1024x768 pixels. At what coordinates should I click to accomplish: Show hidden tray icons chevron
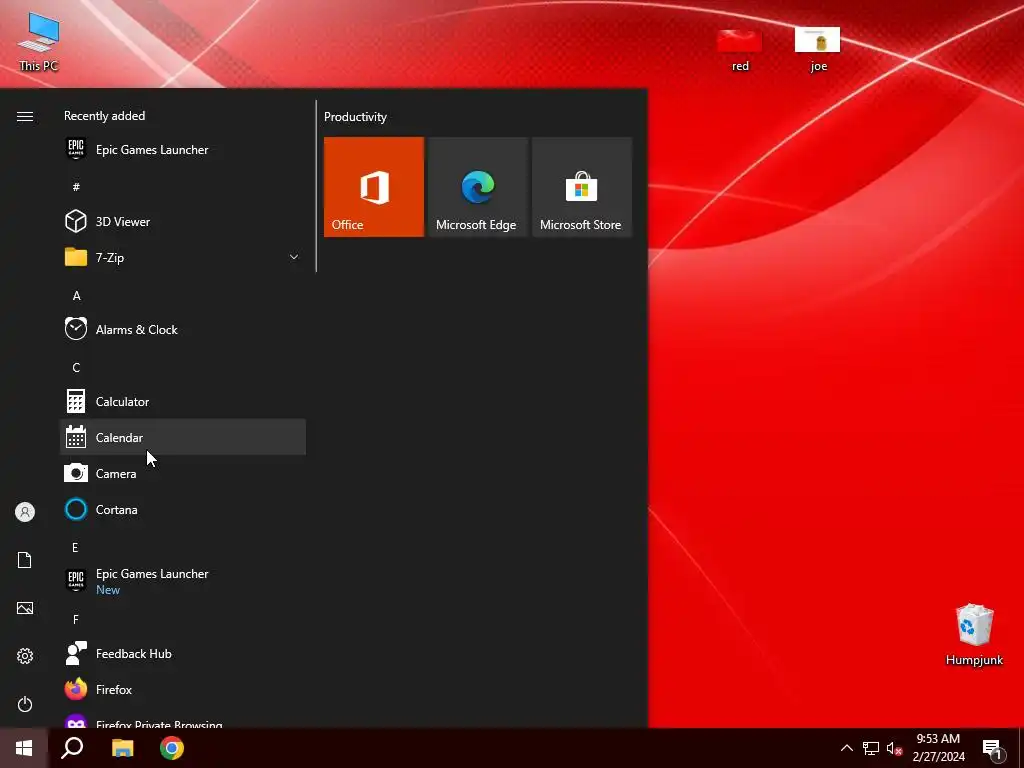(846, 748)
